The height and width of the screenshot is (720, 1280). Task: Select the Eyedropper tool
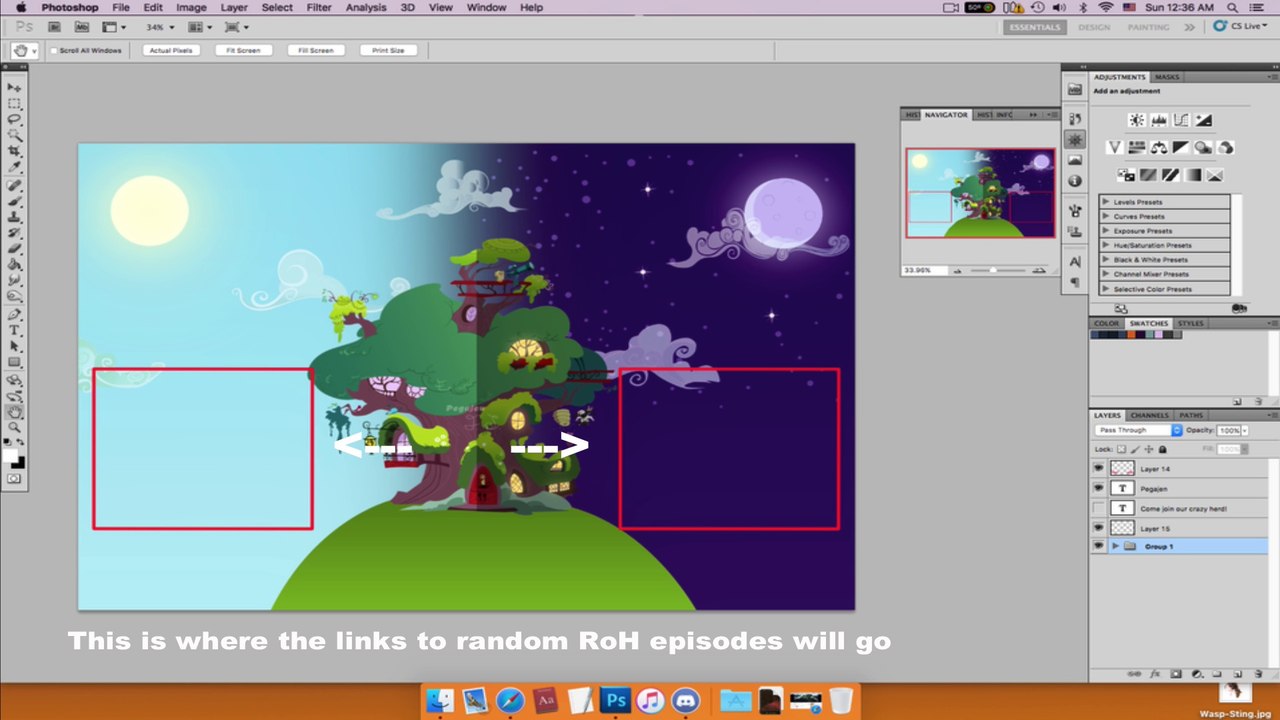15,165
